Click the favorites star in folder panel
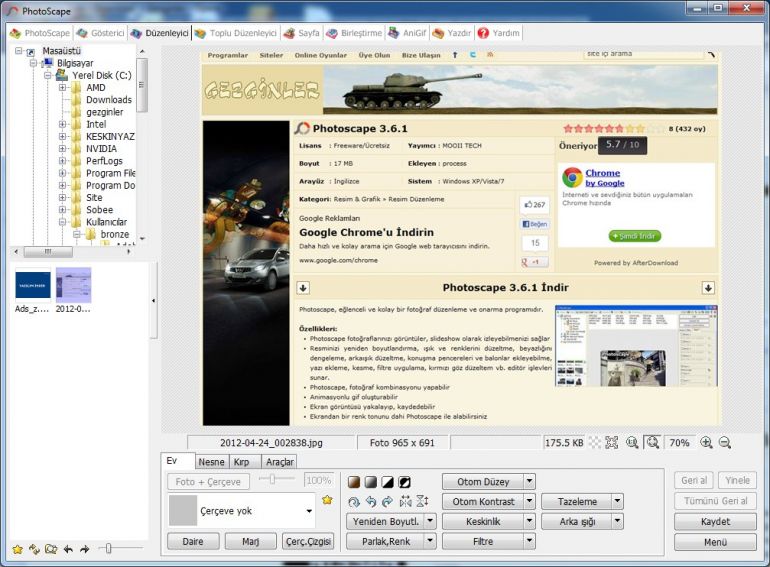770x567 pixels. tap(18, 549)
